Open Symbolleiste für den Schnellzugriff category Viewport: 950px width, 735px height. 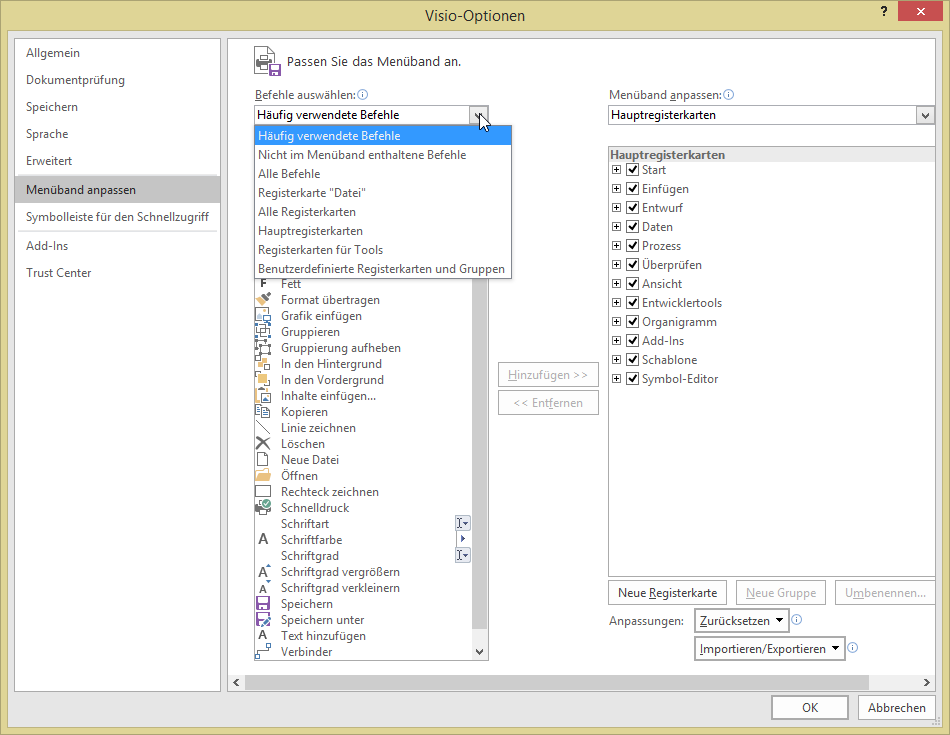pyautogui.click(x=118, y=216)
